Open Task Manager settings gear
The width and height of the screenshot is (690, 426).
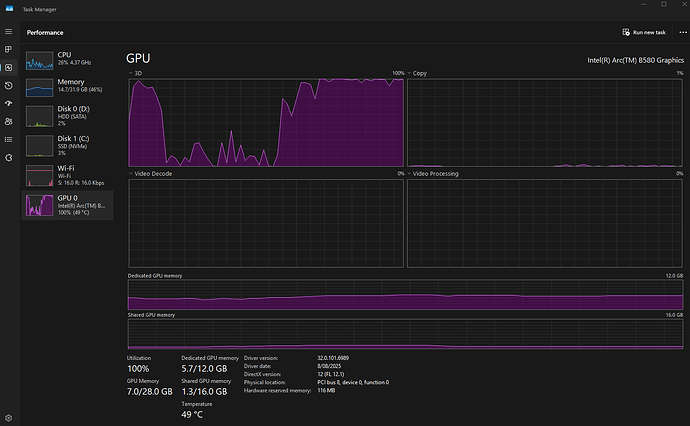click(8, 418)
